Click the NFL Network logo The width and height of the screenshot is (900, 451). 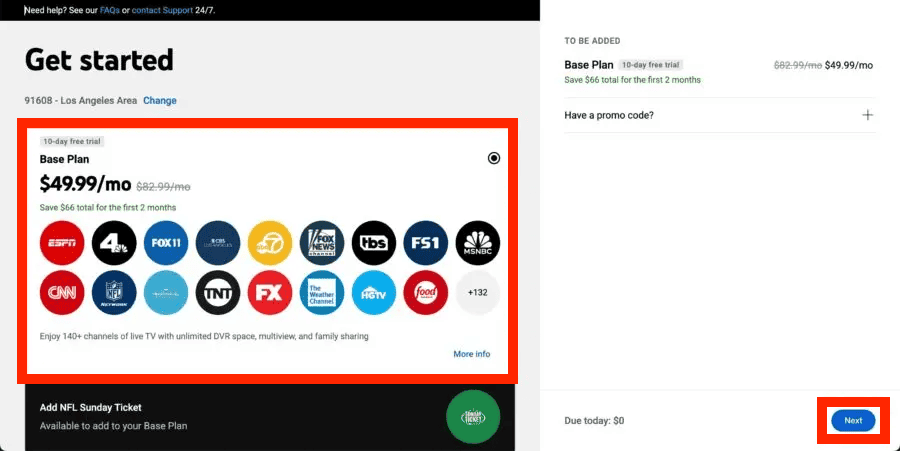click(114, 293)
